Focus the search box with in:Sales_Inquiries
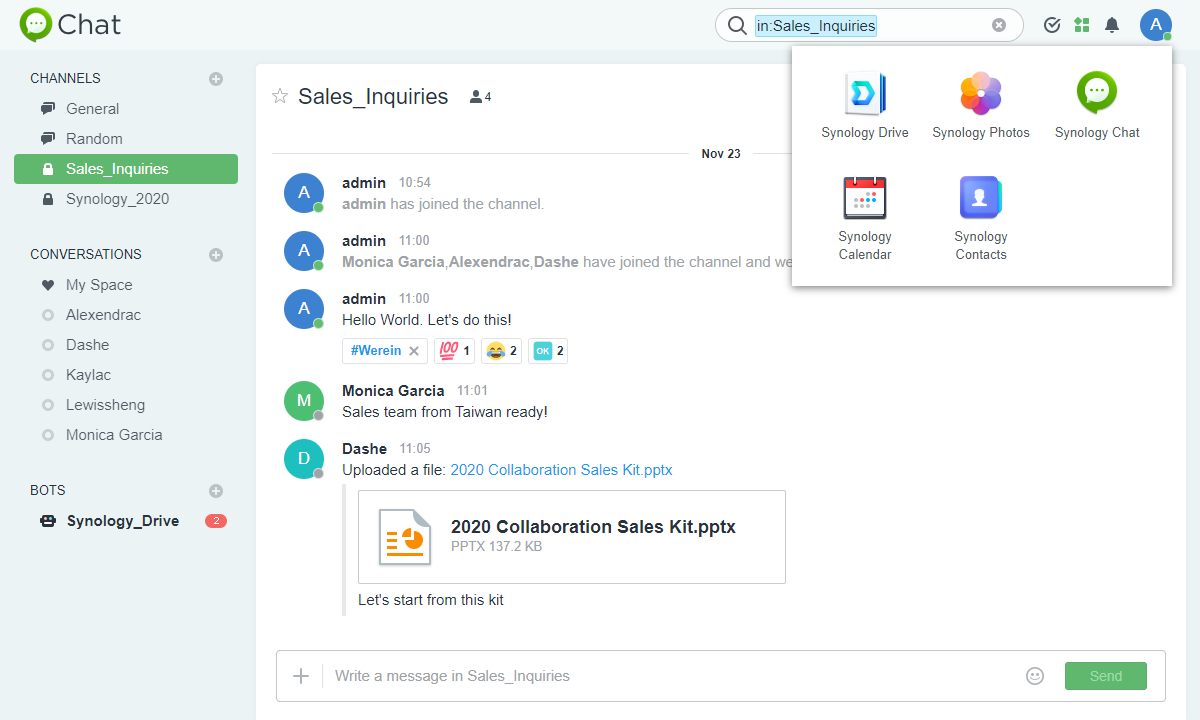This screenshot has width=1200, height=720. click(868, 26)
